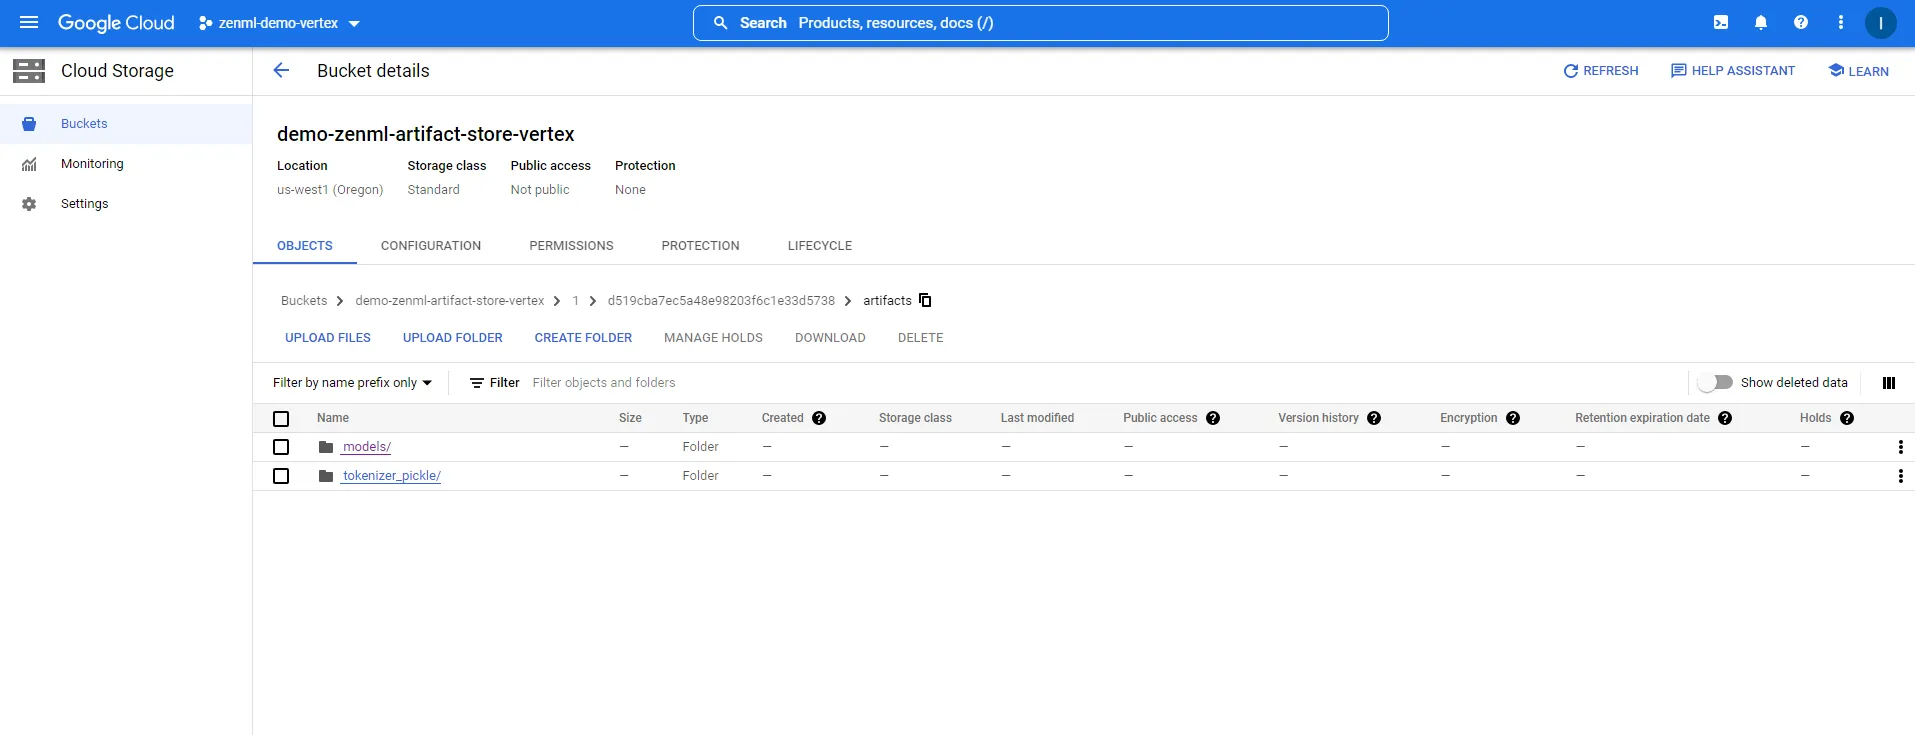Image resolution: width=1915 pixels, height=735 pixels.
Task: Go to breadcrumb folder 1
Action: point(575,301)
